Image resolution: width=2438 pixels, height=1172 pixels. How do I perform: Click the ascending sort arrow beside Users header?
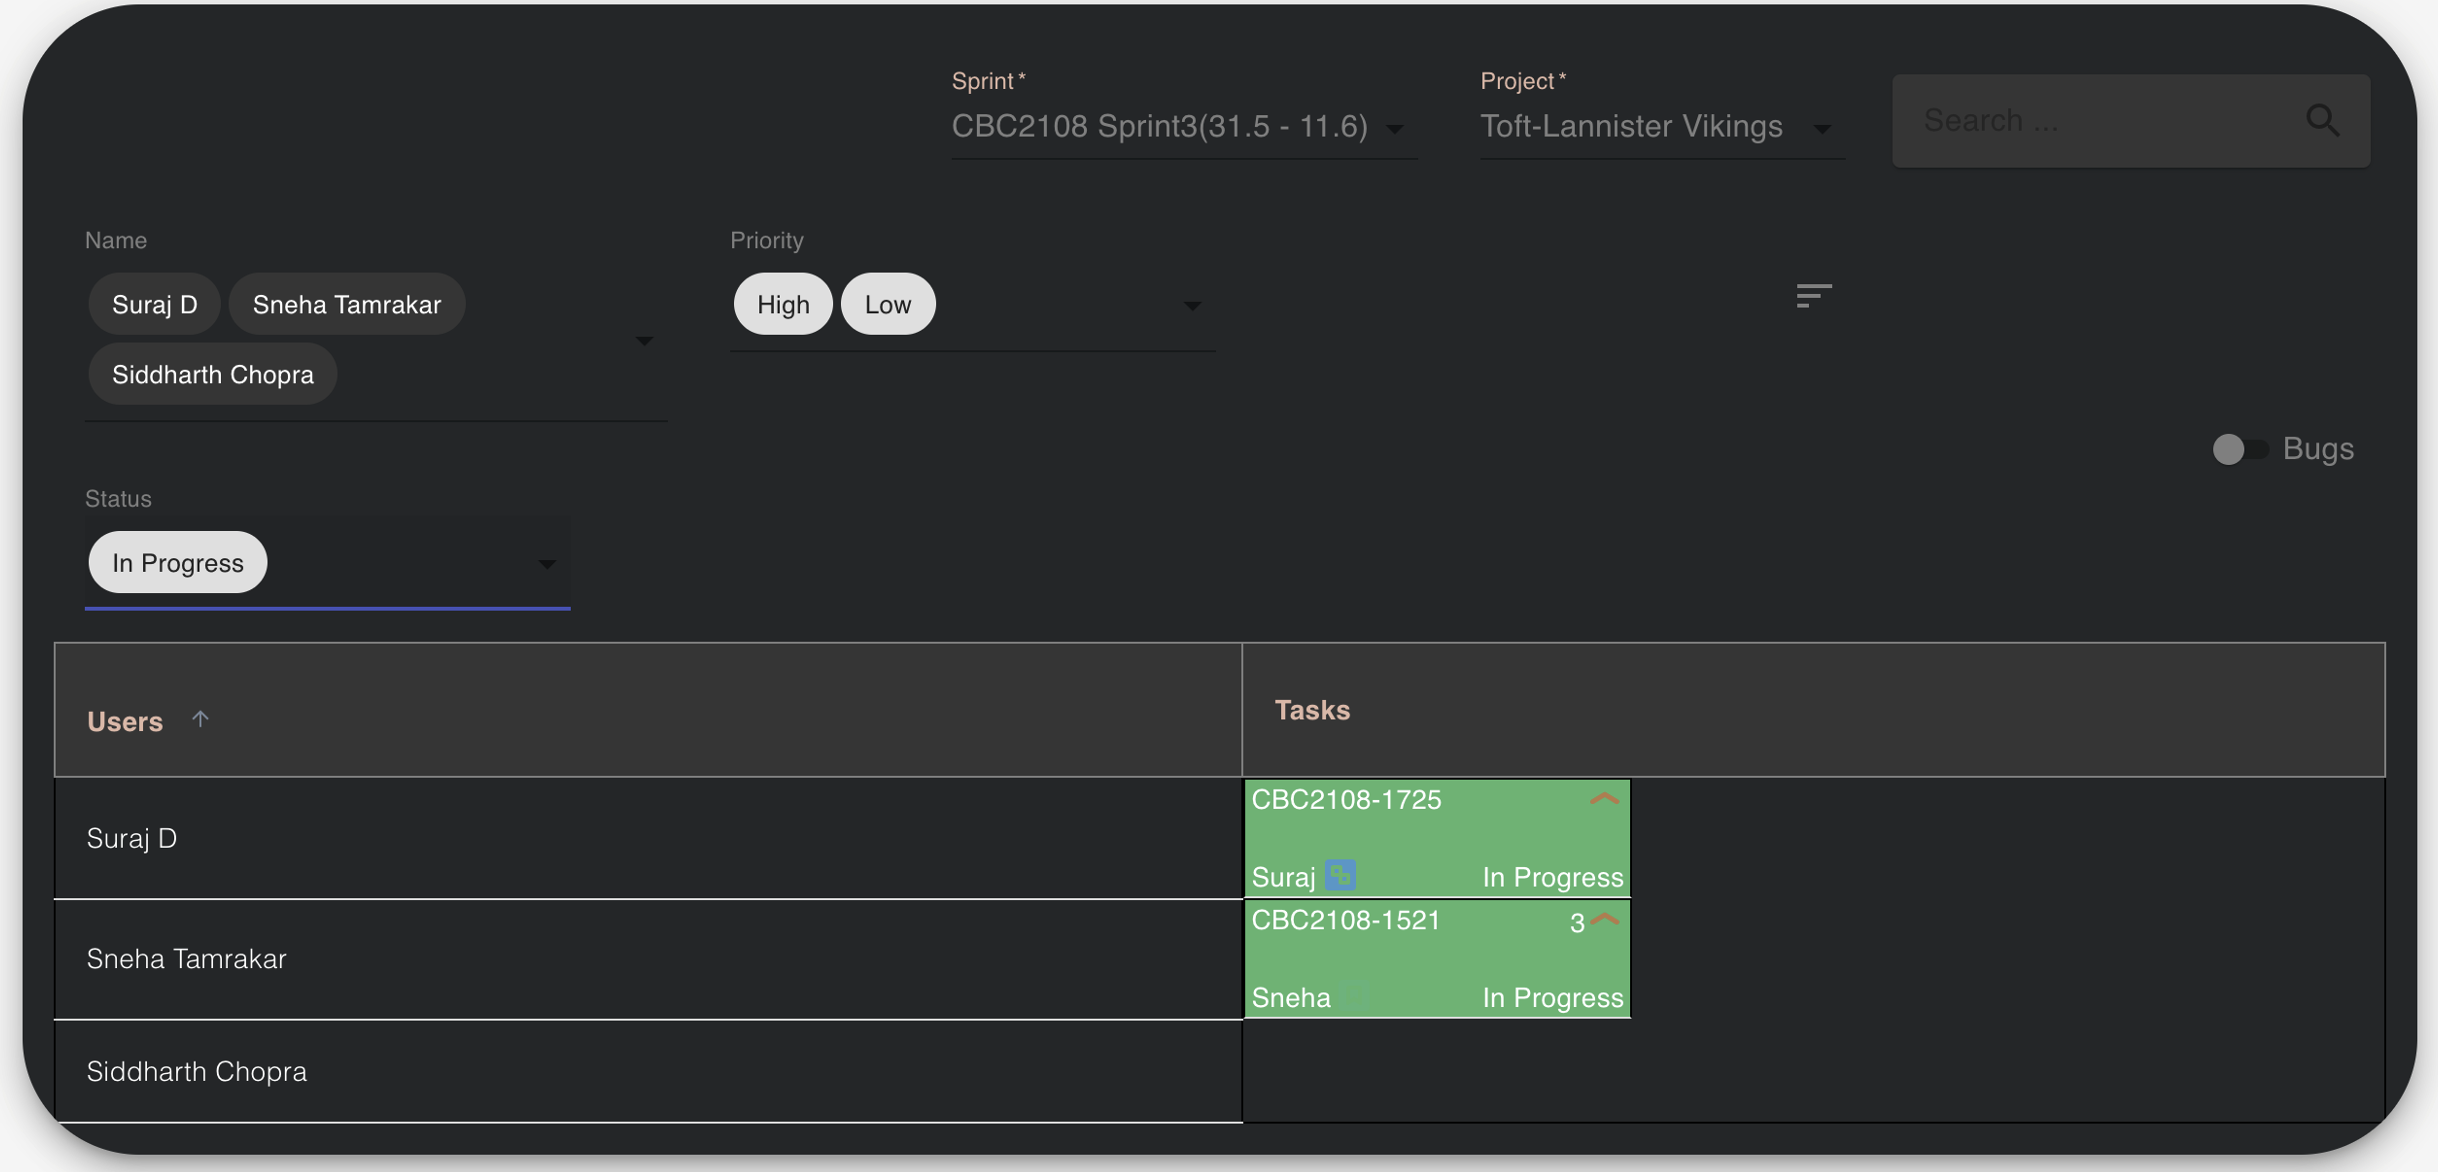[x=201, y=718]
